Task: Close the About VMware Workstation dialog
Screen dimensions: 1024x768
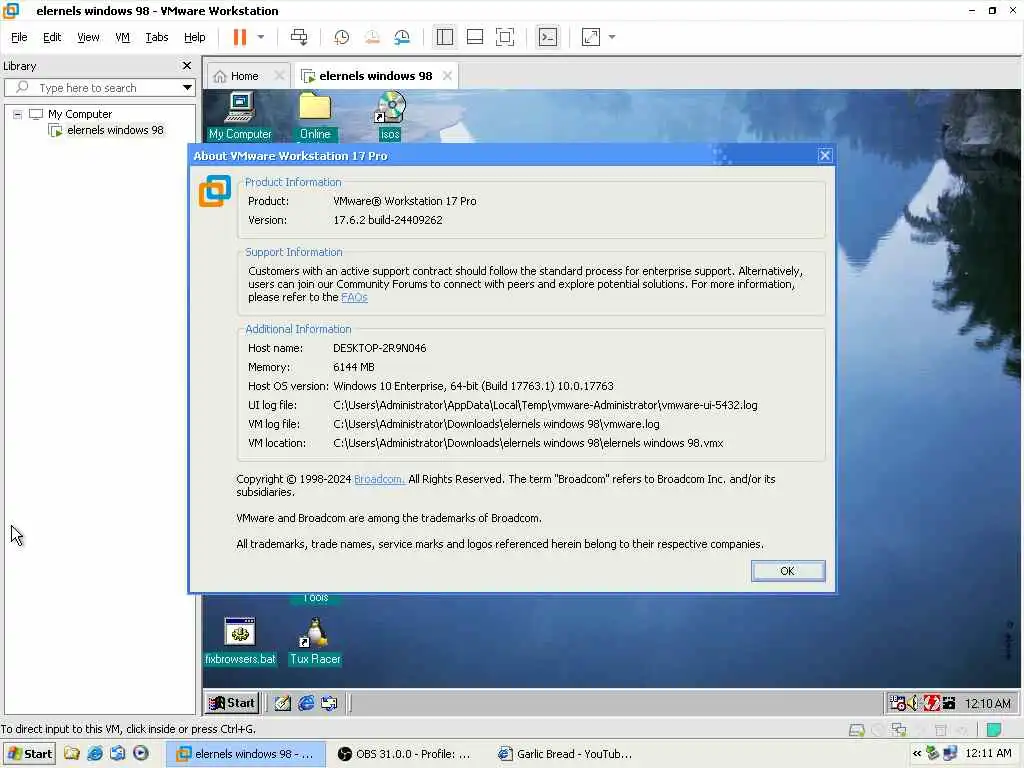Action: (x=825, y=155)
